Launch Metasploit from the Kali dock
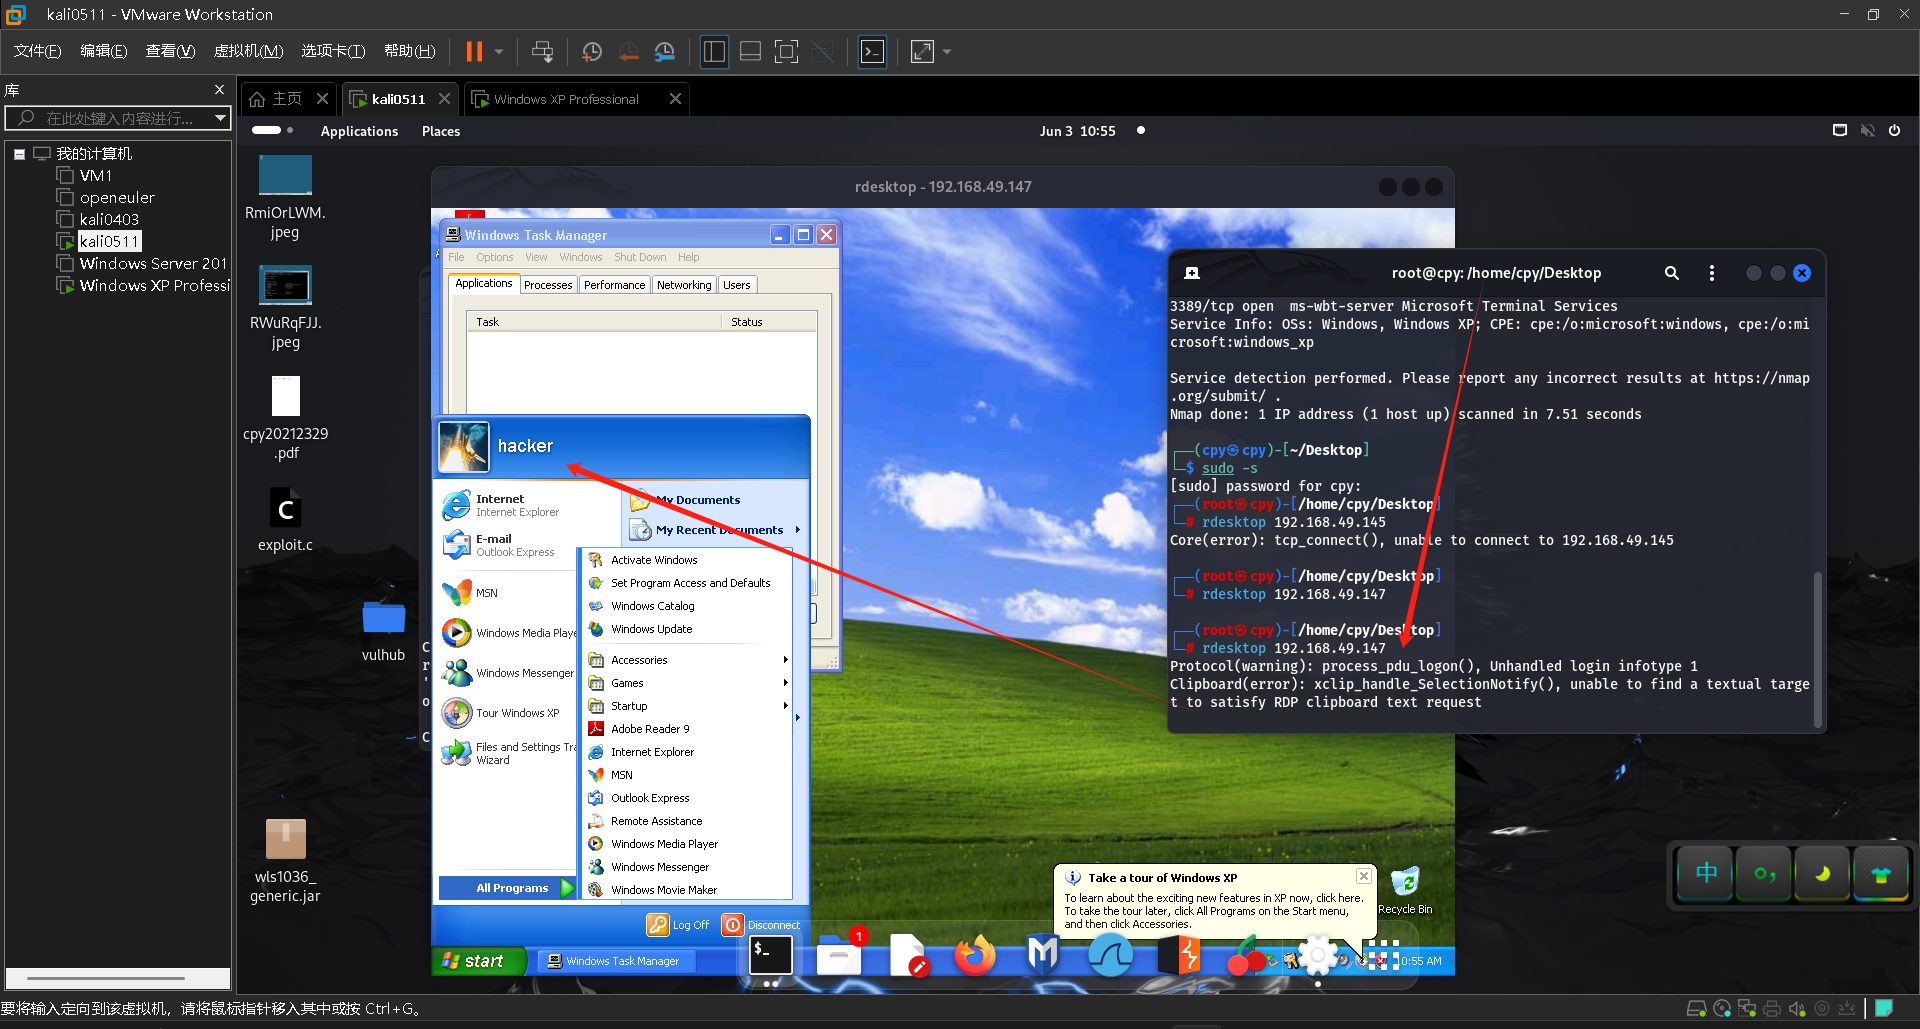Viewport: 1920px width, 1029px height. 1043,955
